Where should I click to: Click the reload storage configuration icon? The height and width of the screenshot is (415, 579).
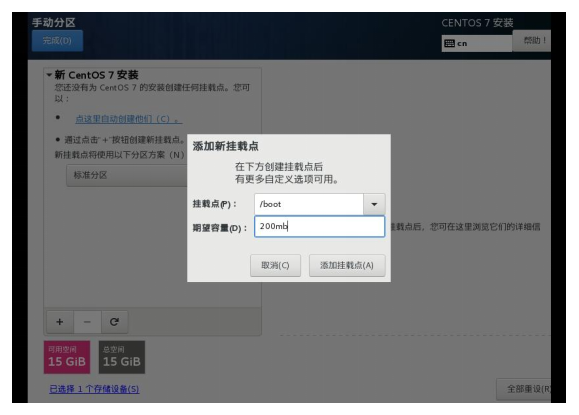coord(114,322)
